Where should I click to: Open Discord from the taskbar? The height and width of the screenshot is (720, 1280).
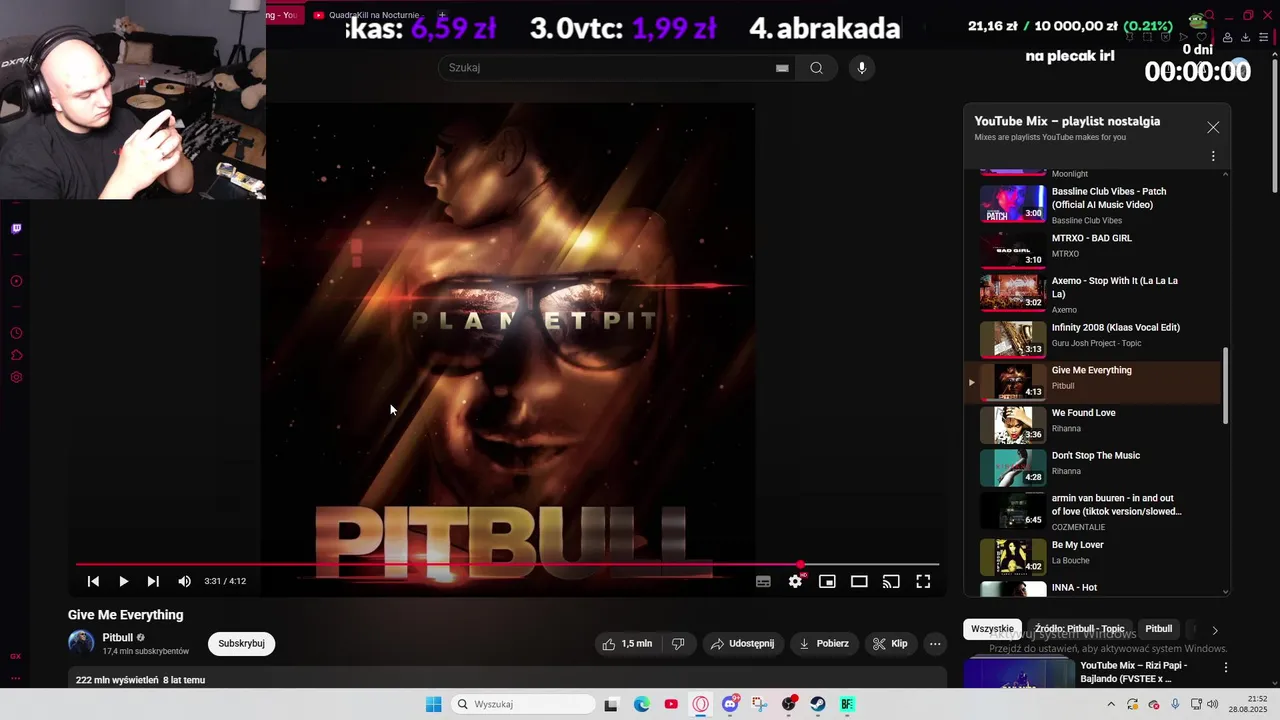tap(730, 704)
